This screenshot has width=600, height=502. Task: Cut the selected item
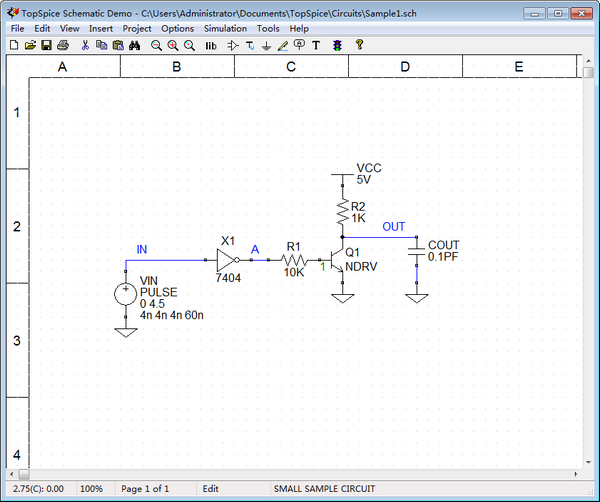85,46
